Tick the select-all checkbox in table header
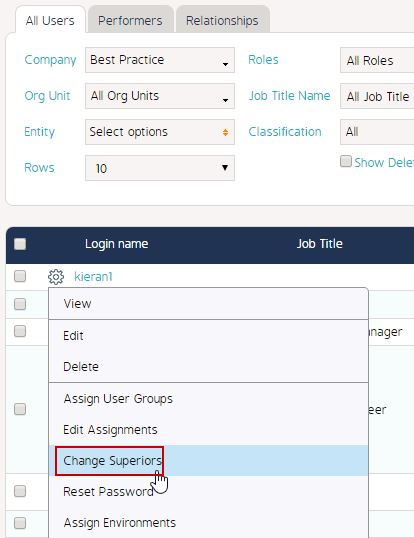414x538 pixels. click(x=20, y=244)
